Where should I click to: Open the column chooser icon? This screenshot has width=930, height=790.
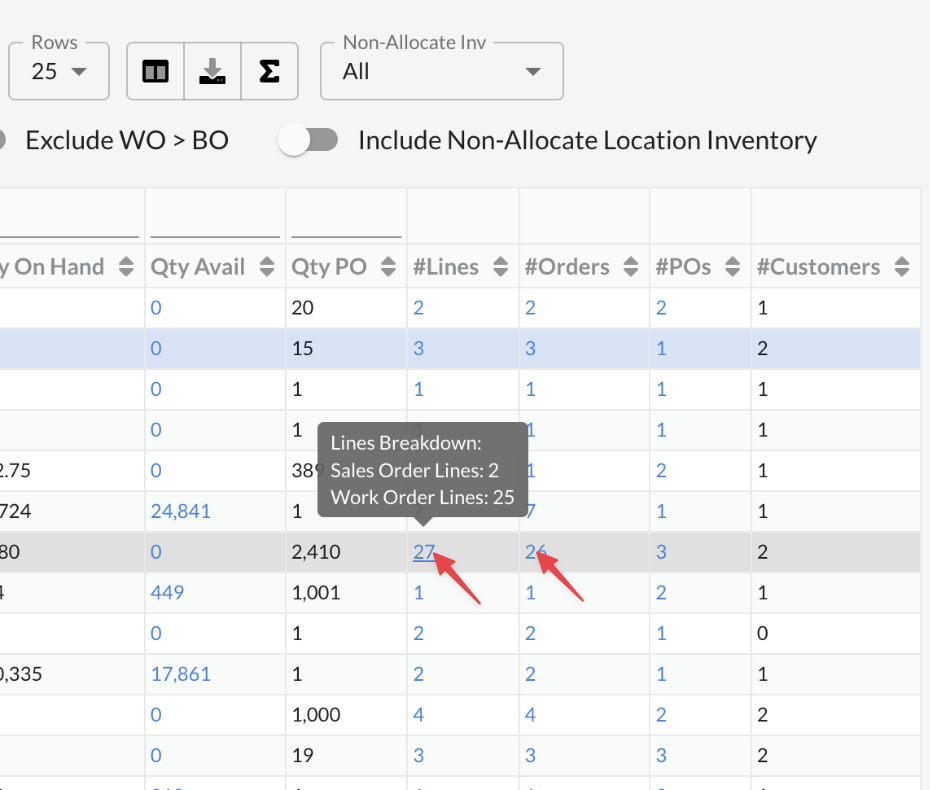click(155, 71)
